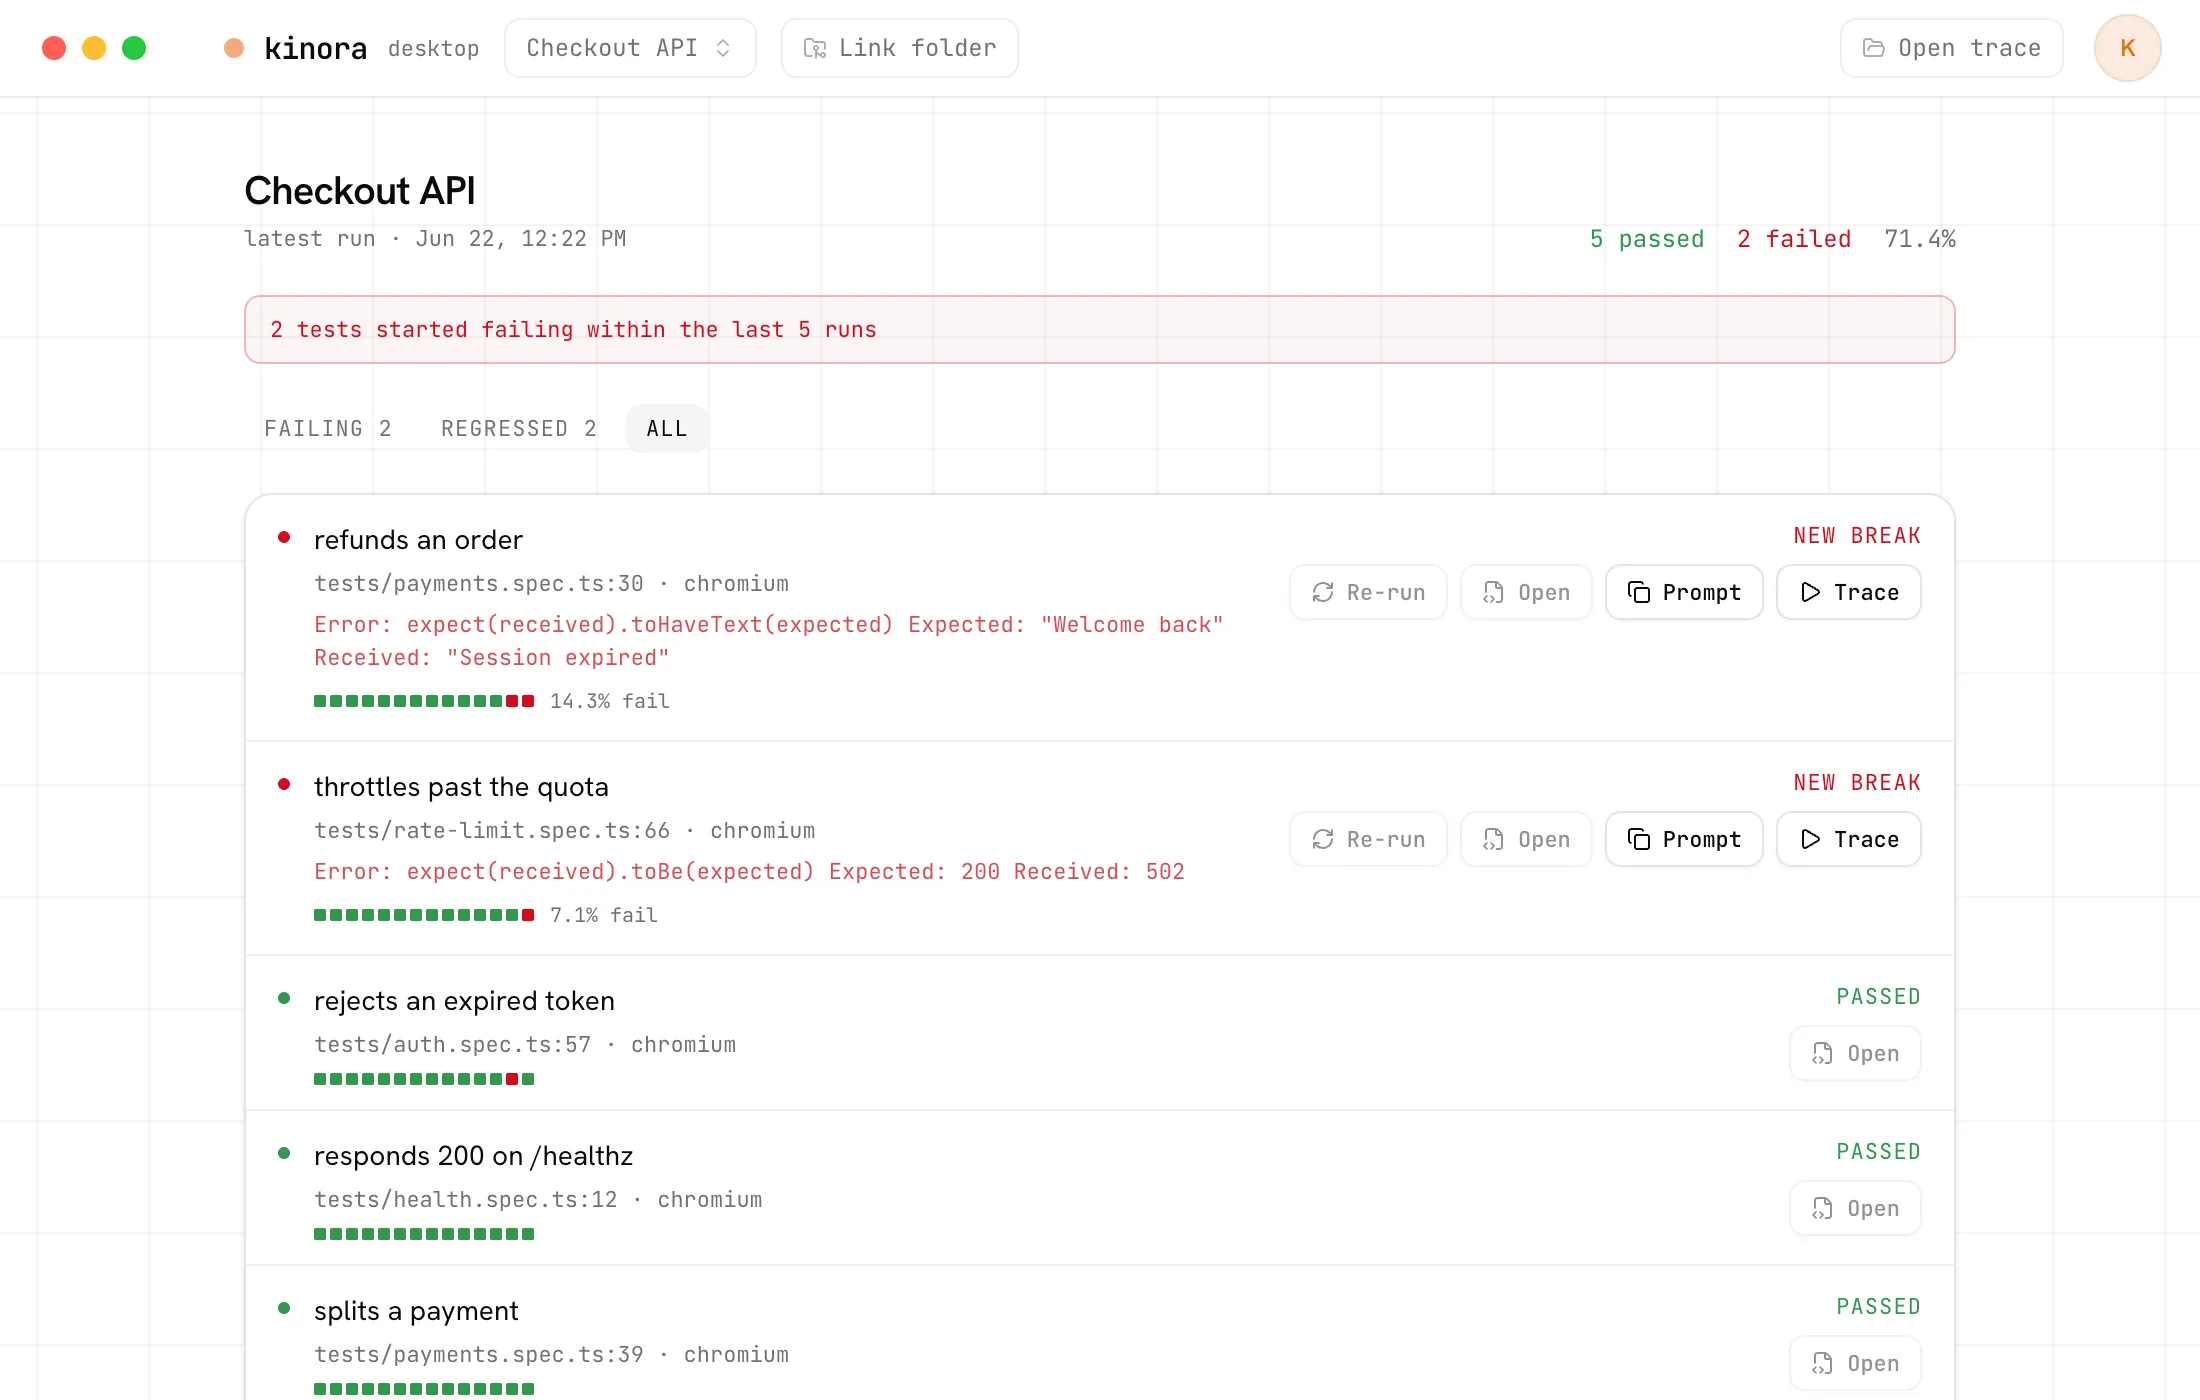This screenshot has width=2200, height=1400.
Task: Switch to the REGRESSED 2 tab
Action: click(x=519, y=428)
